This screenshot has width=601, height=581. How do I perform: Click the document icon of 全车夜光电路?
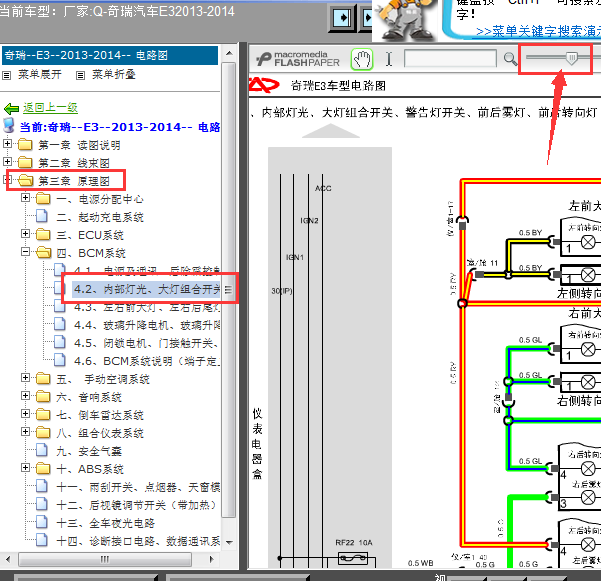point(41,523)
